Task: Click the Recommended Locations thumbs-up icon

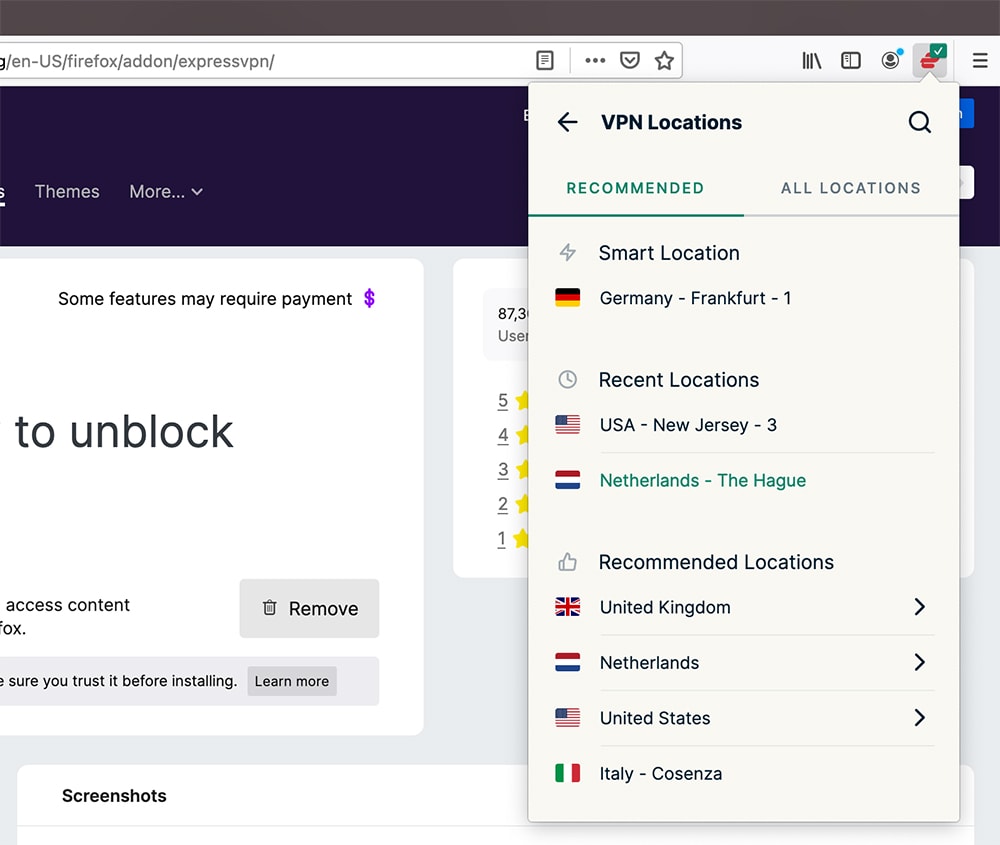Action: 568,562
